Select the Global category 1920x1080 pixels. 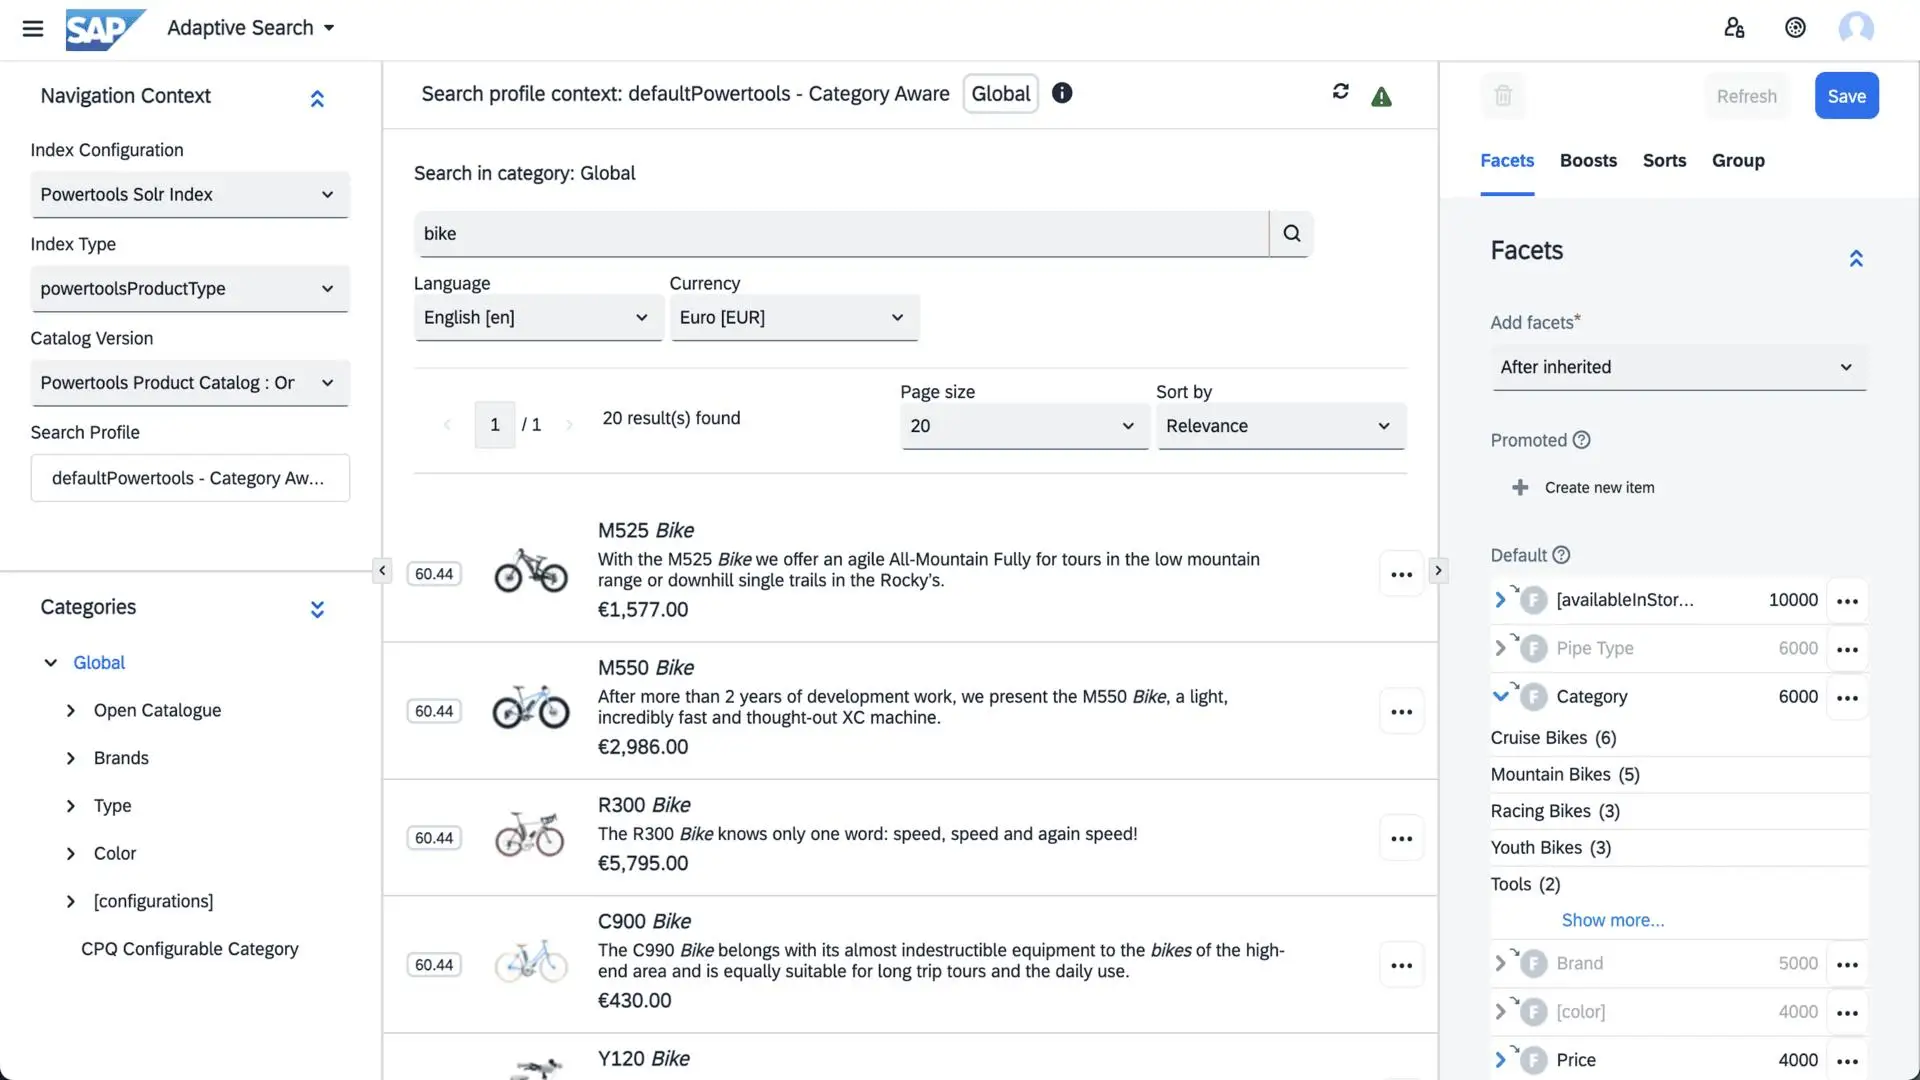pyautogui.click(x=99, y=662)
